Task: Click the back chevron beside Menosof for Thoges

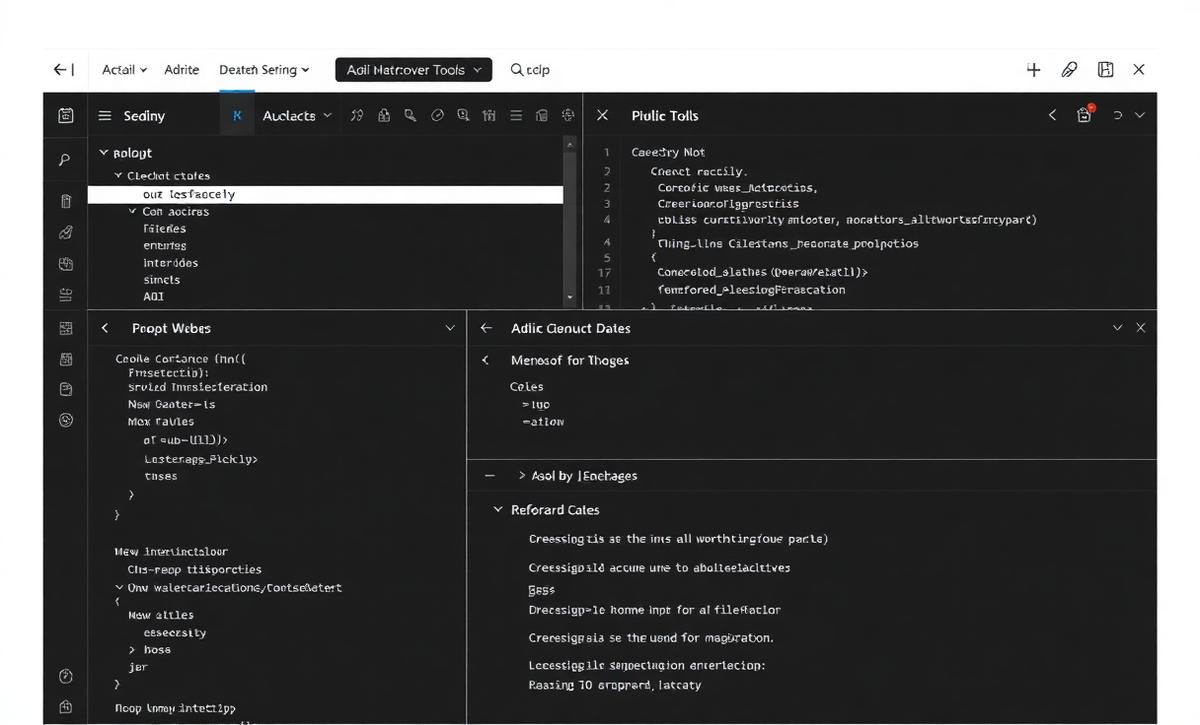Action: tap(486, 360)
